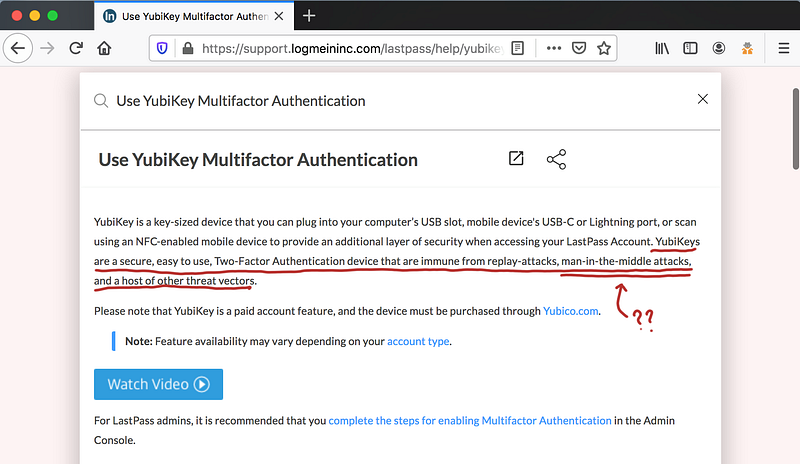Toggle the browser sidebar
This screenshot has height=464, width=800.
tap(690, 48)
